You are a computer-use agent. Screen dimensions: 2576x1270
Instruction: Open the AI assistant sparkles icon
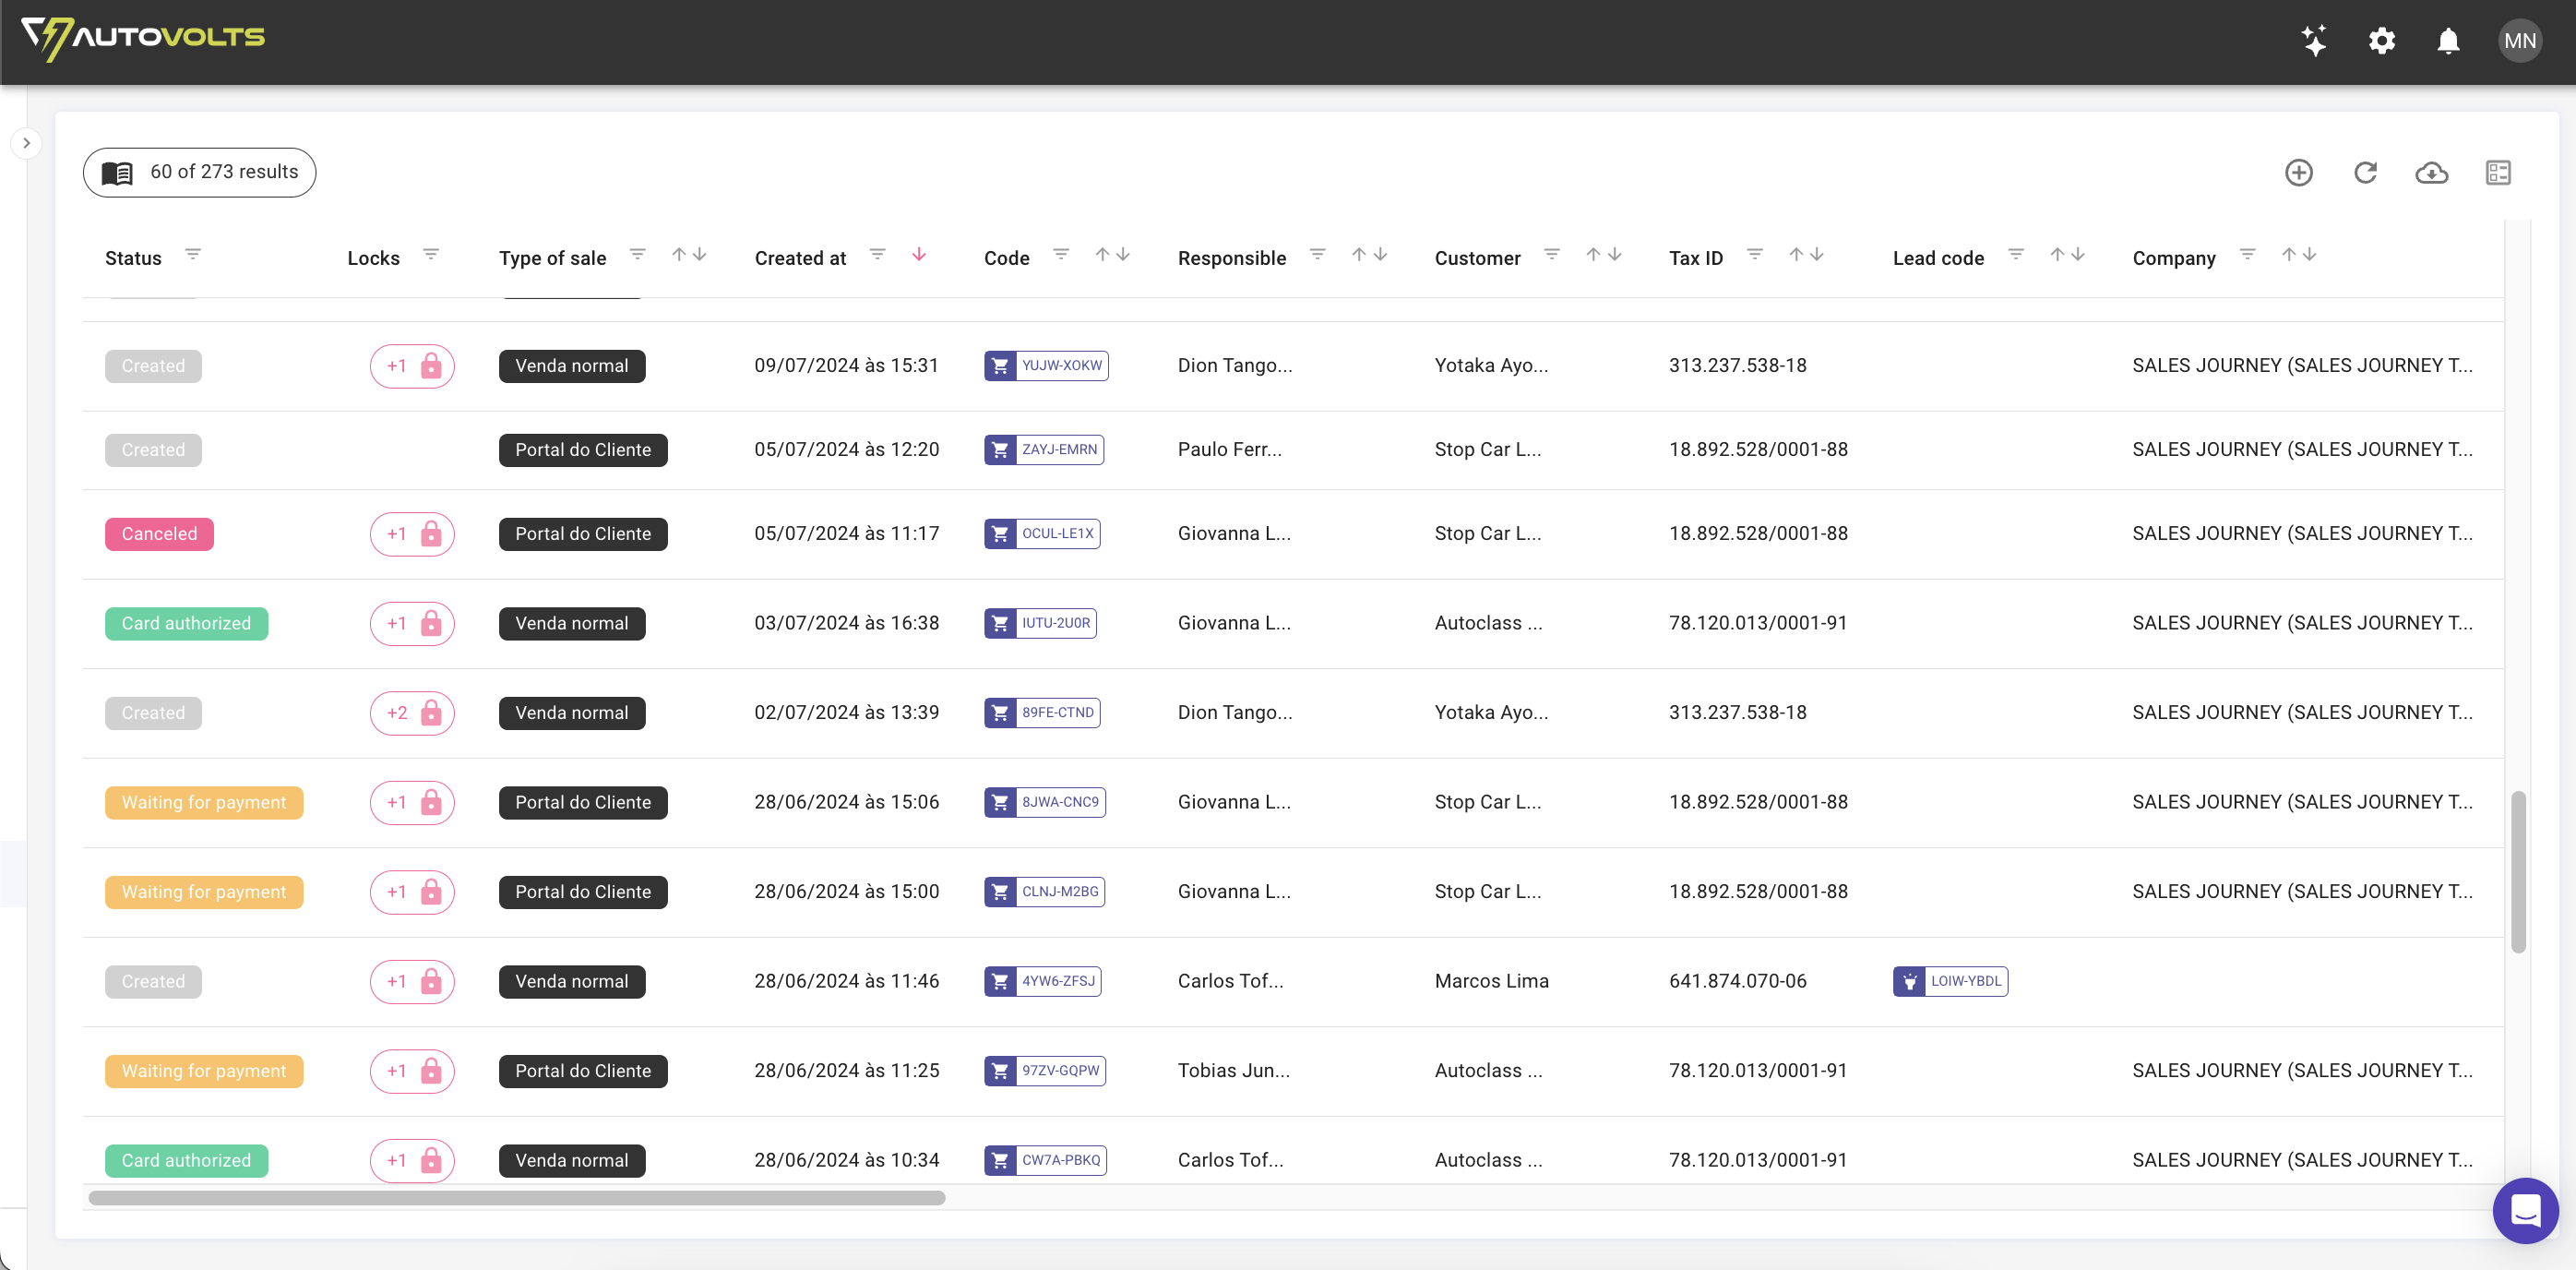tap(2315, 41)
